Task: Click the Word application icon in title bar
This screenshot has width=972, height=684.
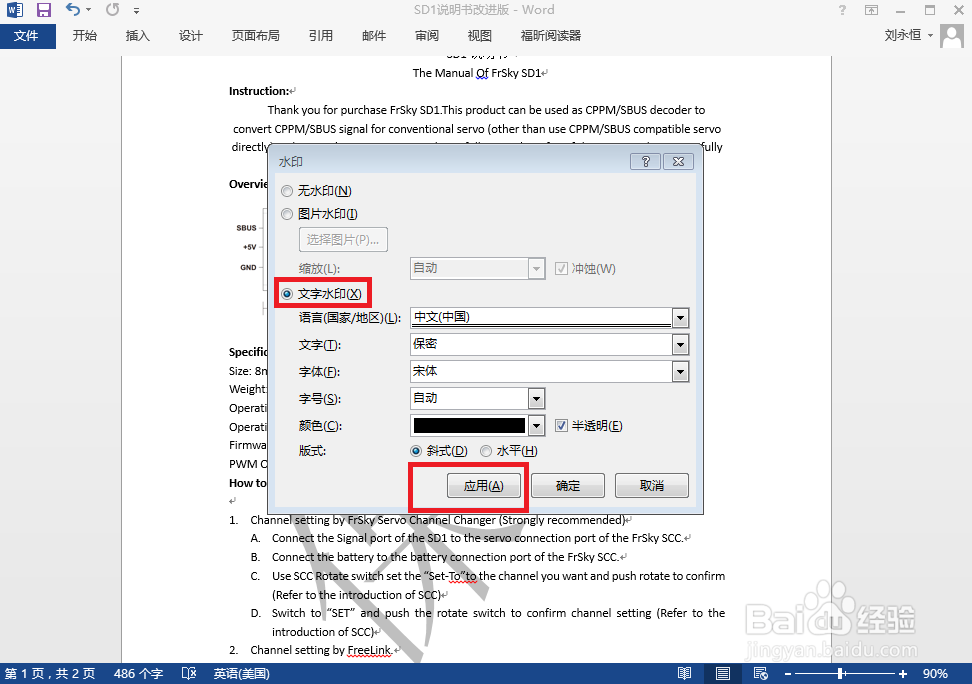Action: pos(15,10)
